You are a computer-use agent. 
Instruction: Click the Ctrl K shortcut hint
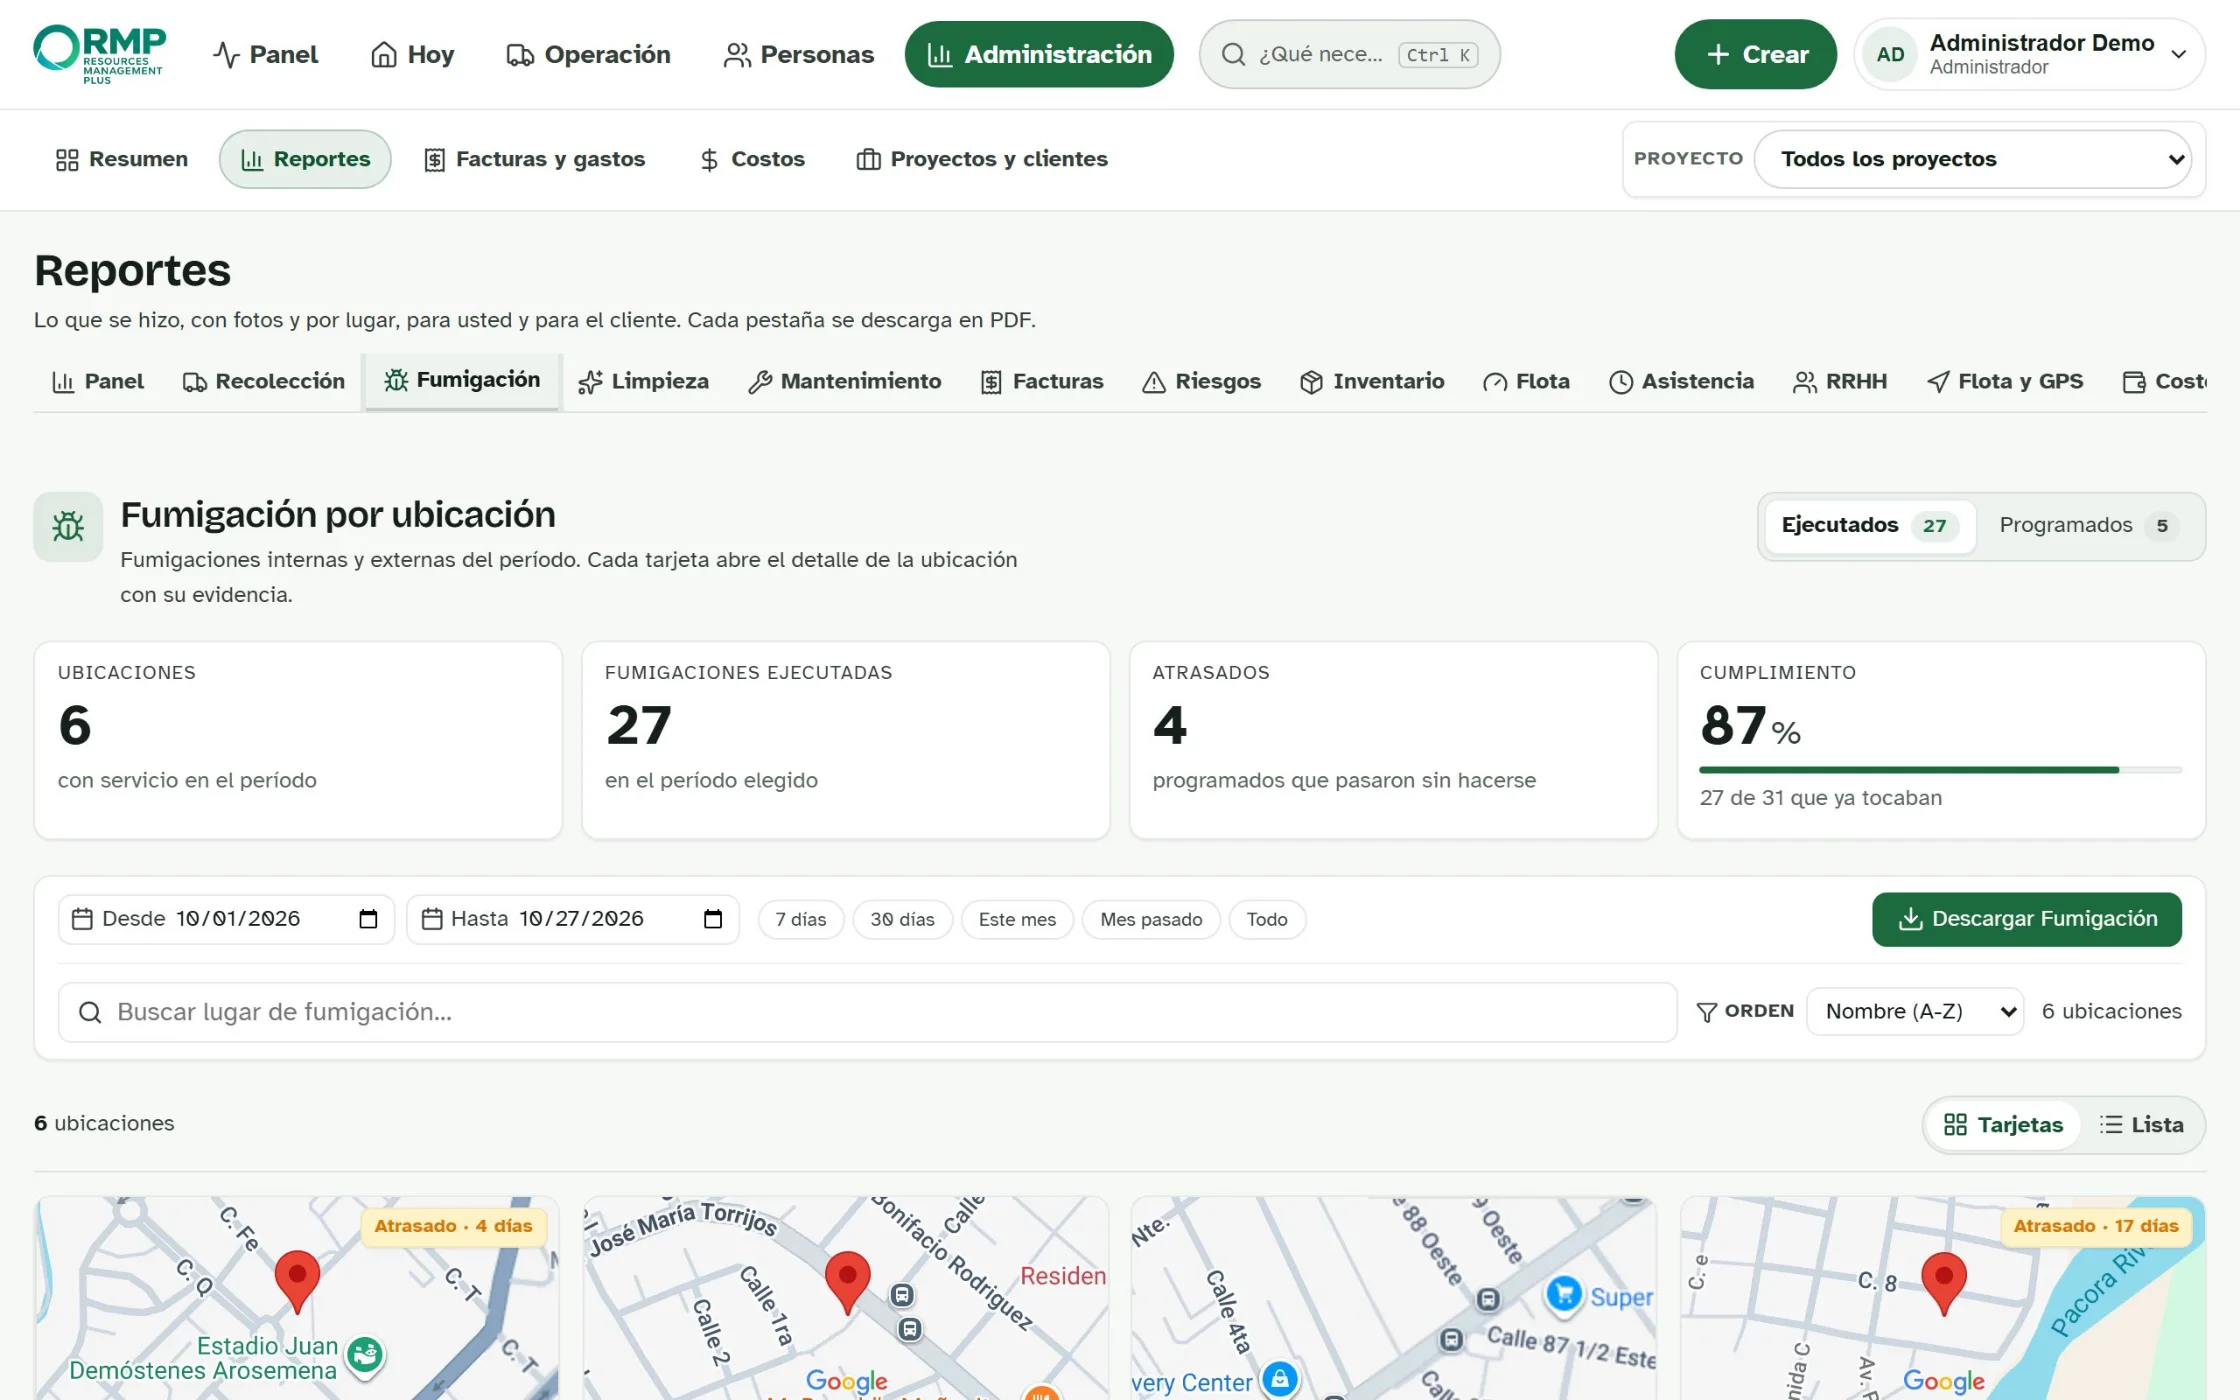[x=1438, y=55]
